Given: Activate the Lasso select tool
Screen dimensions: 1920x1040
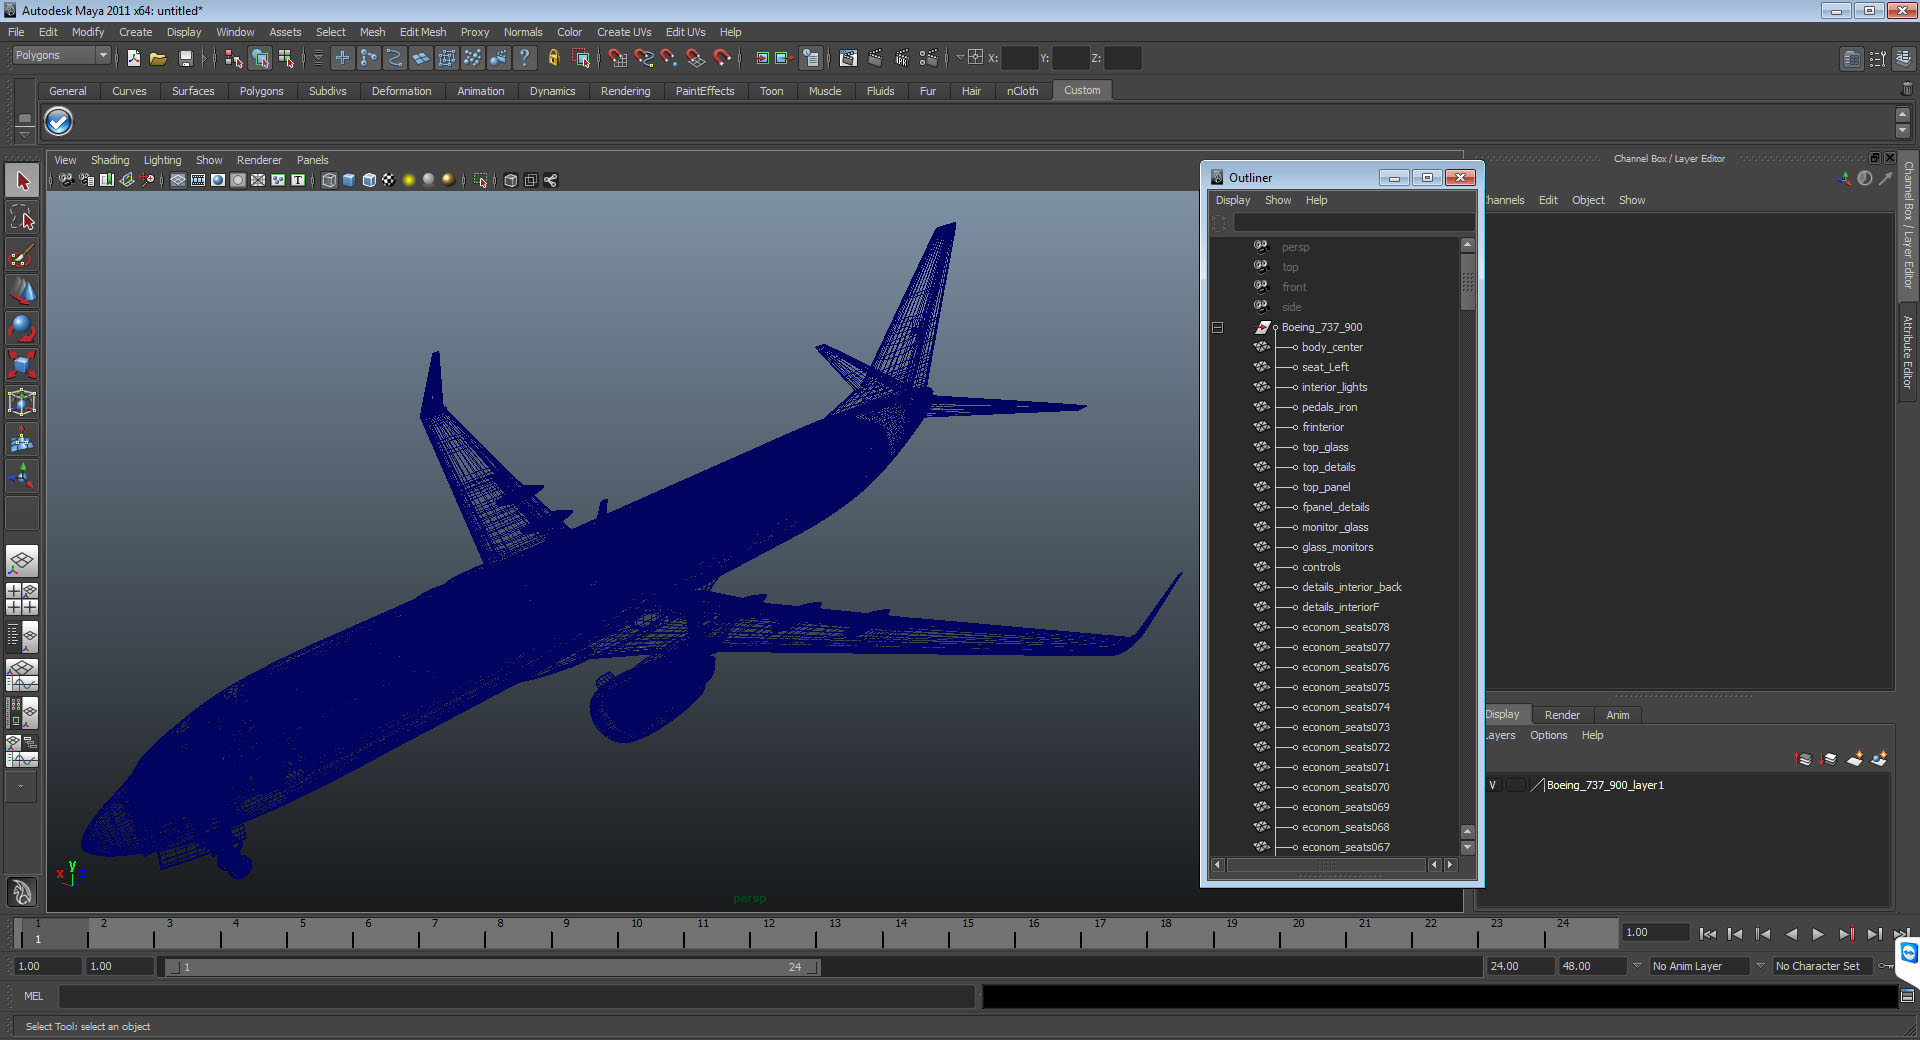Looking at the screenshot, I should (22, 218).
